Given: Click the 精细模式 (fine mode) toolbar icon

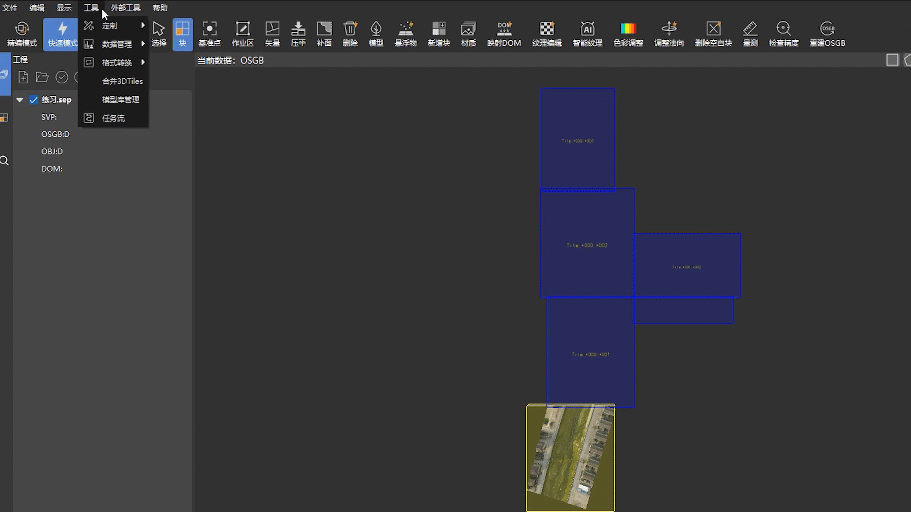Looking at the screenshot, I should point(20,33).
